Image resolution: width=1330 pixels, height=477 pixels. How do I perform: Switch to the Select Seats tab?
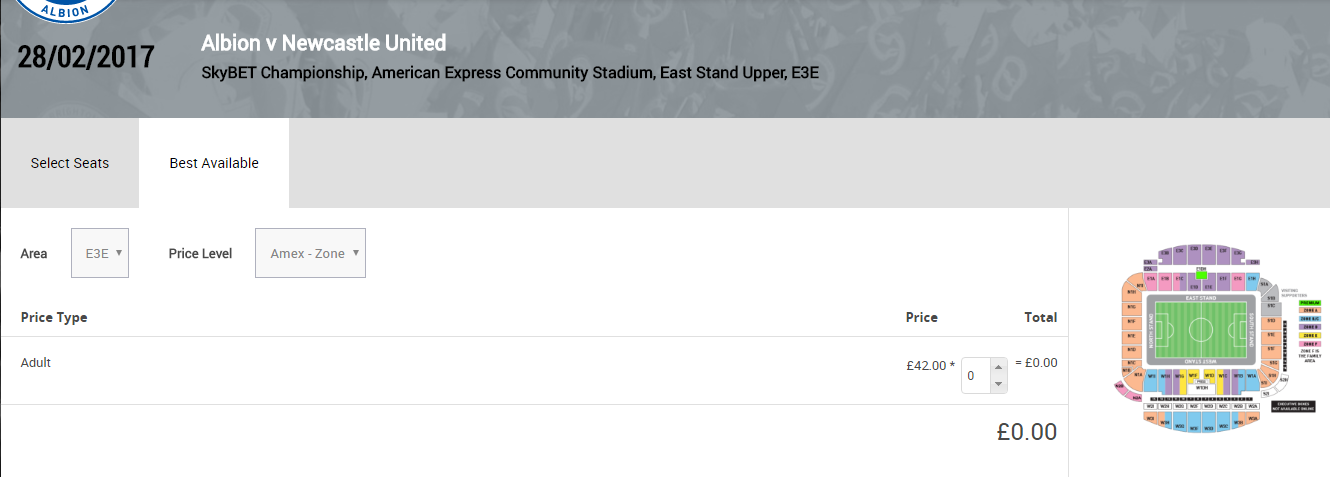pos(70,163)
